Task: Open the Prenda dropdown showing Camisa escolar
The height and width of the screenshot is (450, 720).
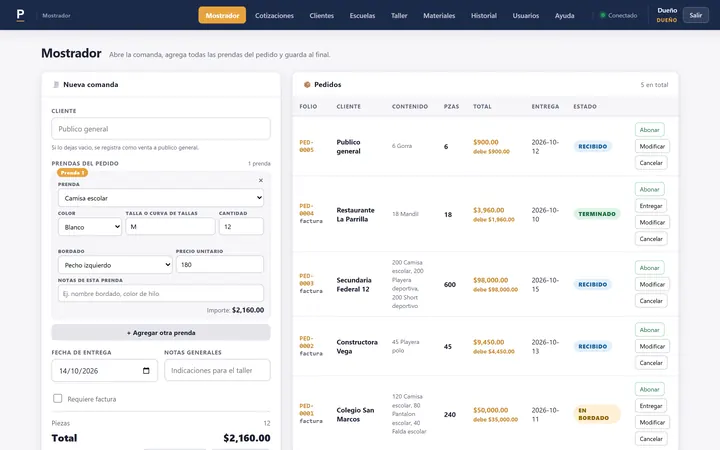Action: pyautogui.click(x=161, y=198)
